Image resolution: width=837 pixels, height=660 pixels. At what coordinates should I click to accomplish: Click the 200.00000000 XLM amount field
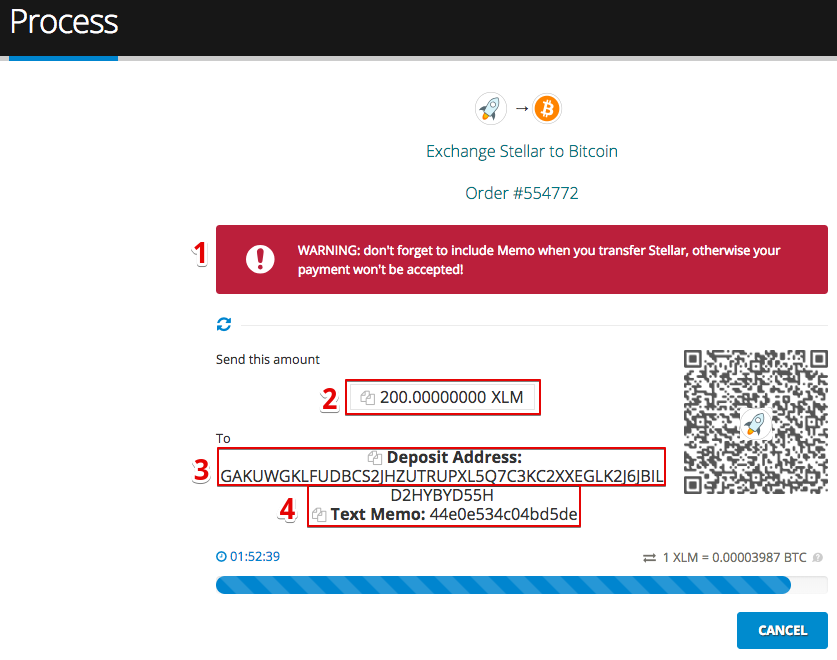click(x=443, y=397)
